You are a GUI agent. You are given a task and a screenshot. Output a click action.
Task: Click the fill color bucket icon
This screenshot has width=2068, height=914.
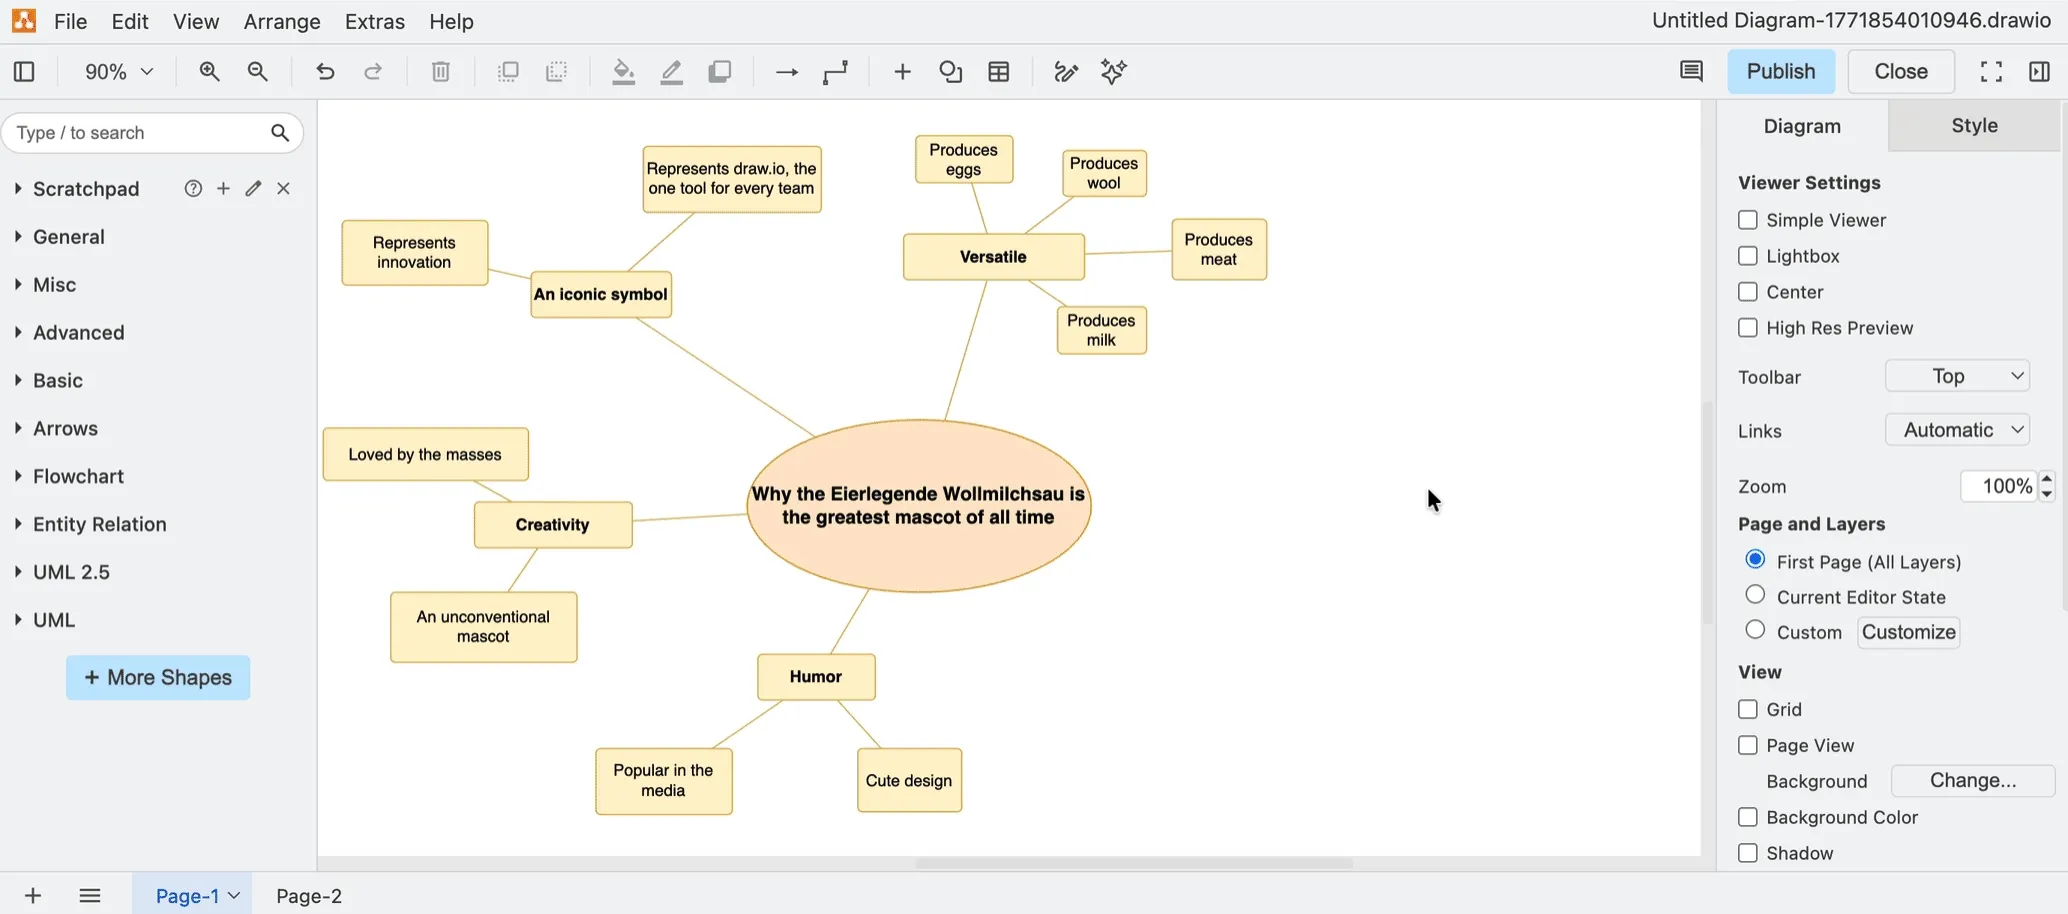623,71
